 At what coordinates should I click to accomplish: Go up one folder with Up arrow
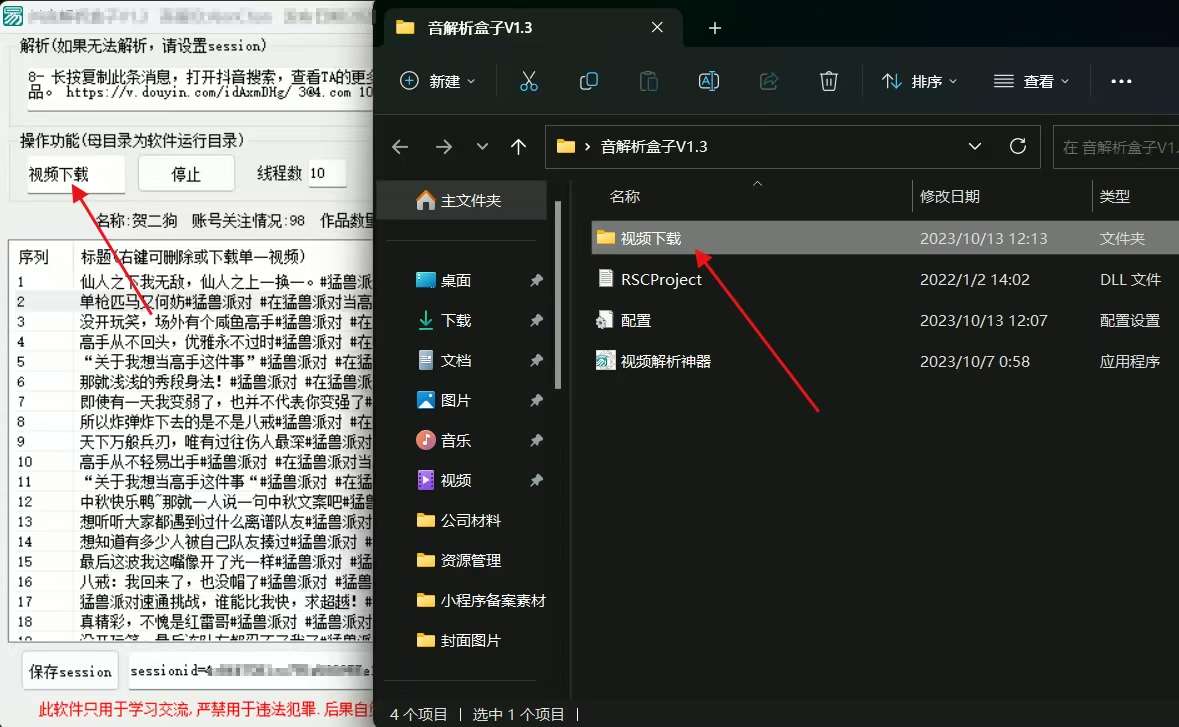pyautogui.click(x=518, y=147)
